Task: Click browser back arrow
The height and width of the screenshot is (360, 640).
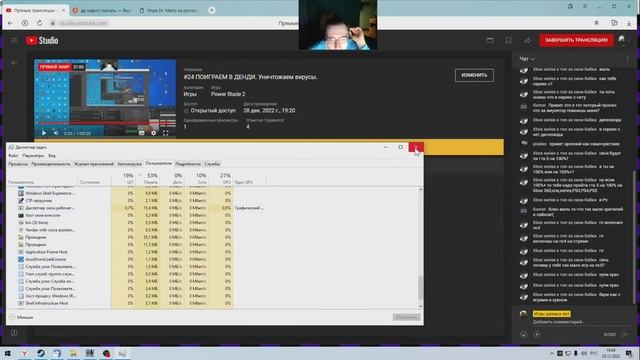Action: [x=11, y=23]
